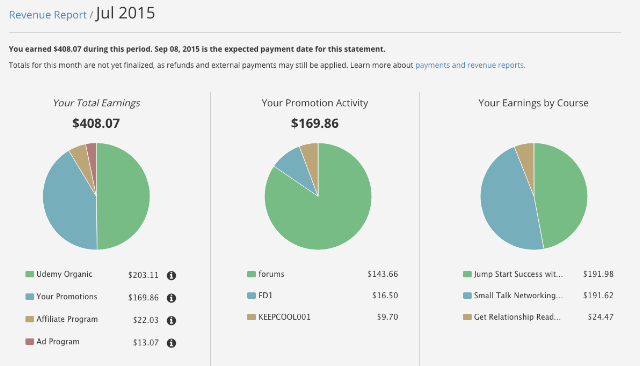Select the blue FD1 legend swatch

[251, 295]
